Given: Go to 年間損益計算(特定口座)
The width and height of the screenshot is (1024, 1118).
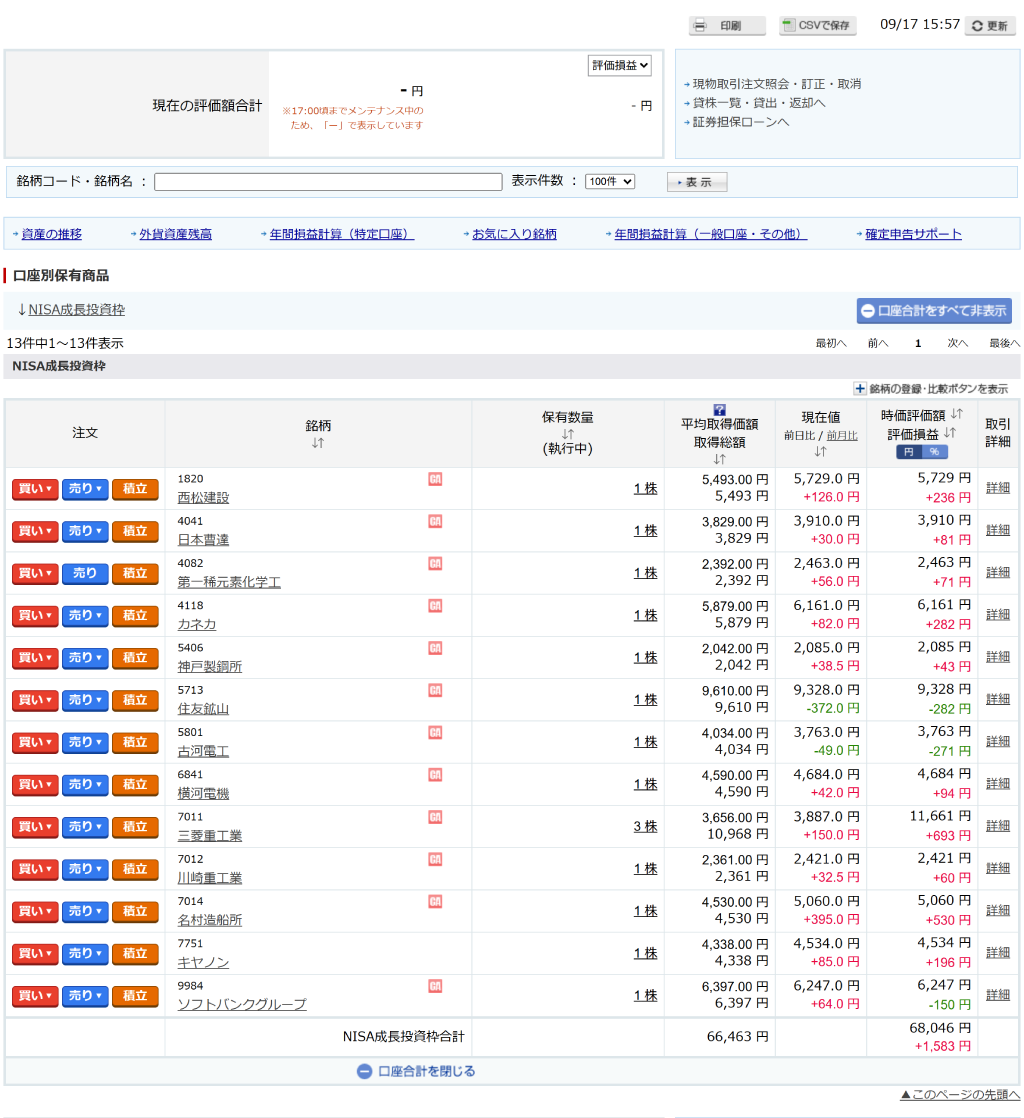Looking at the screenshot, I should [342, 234].
